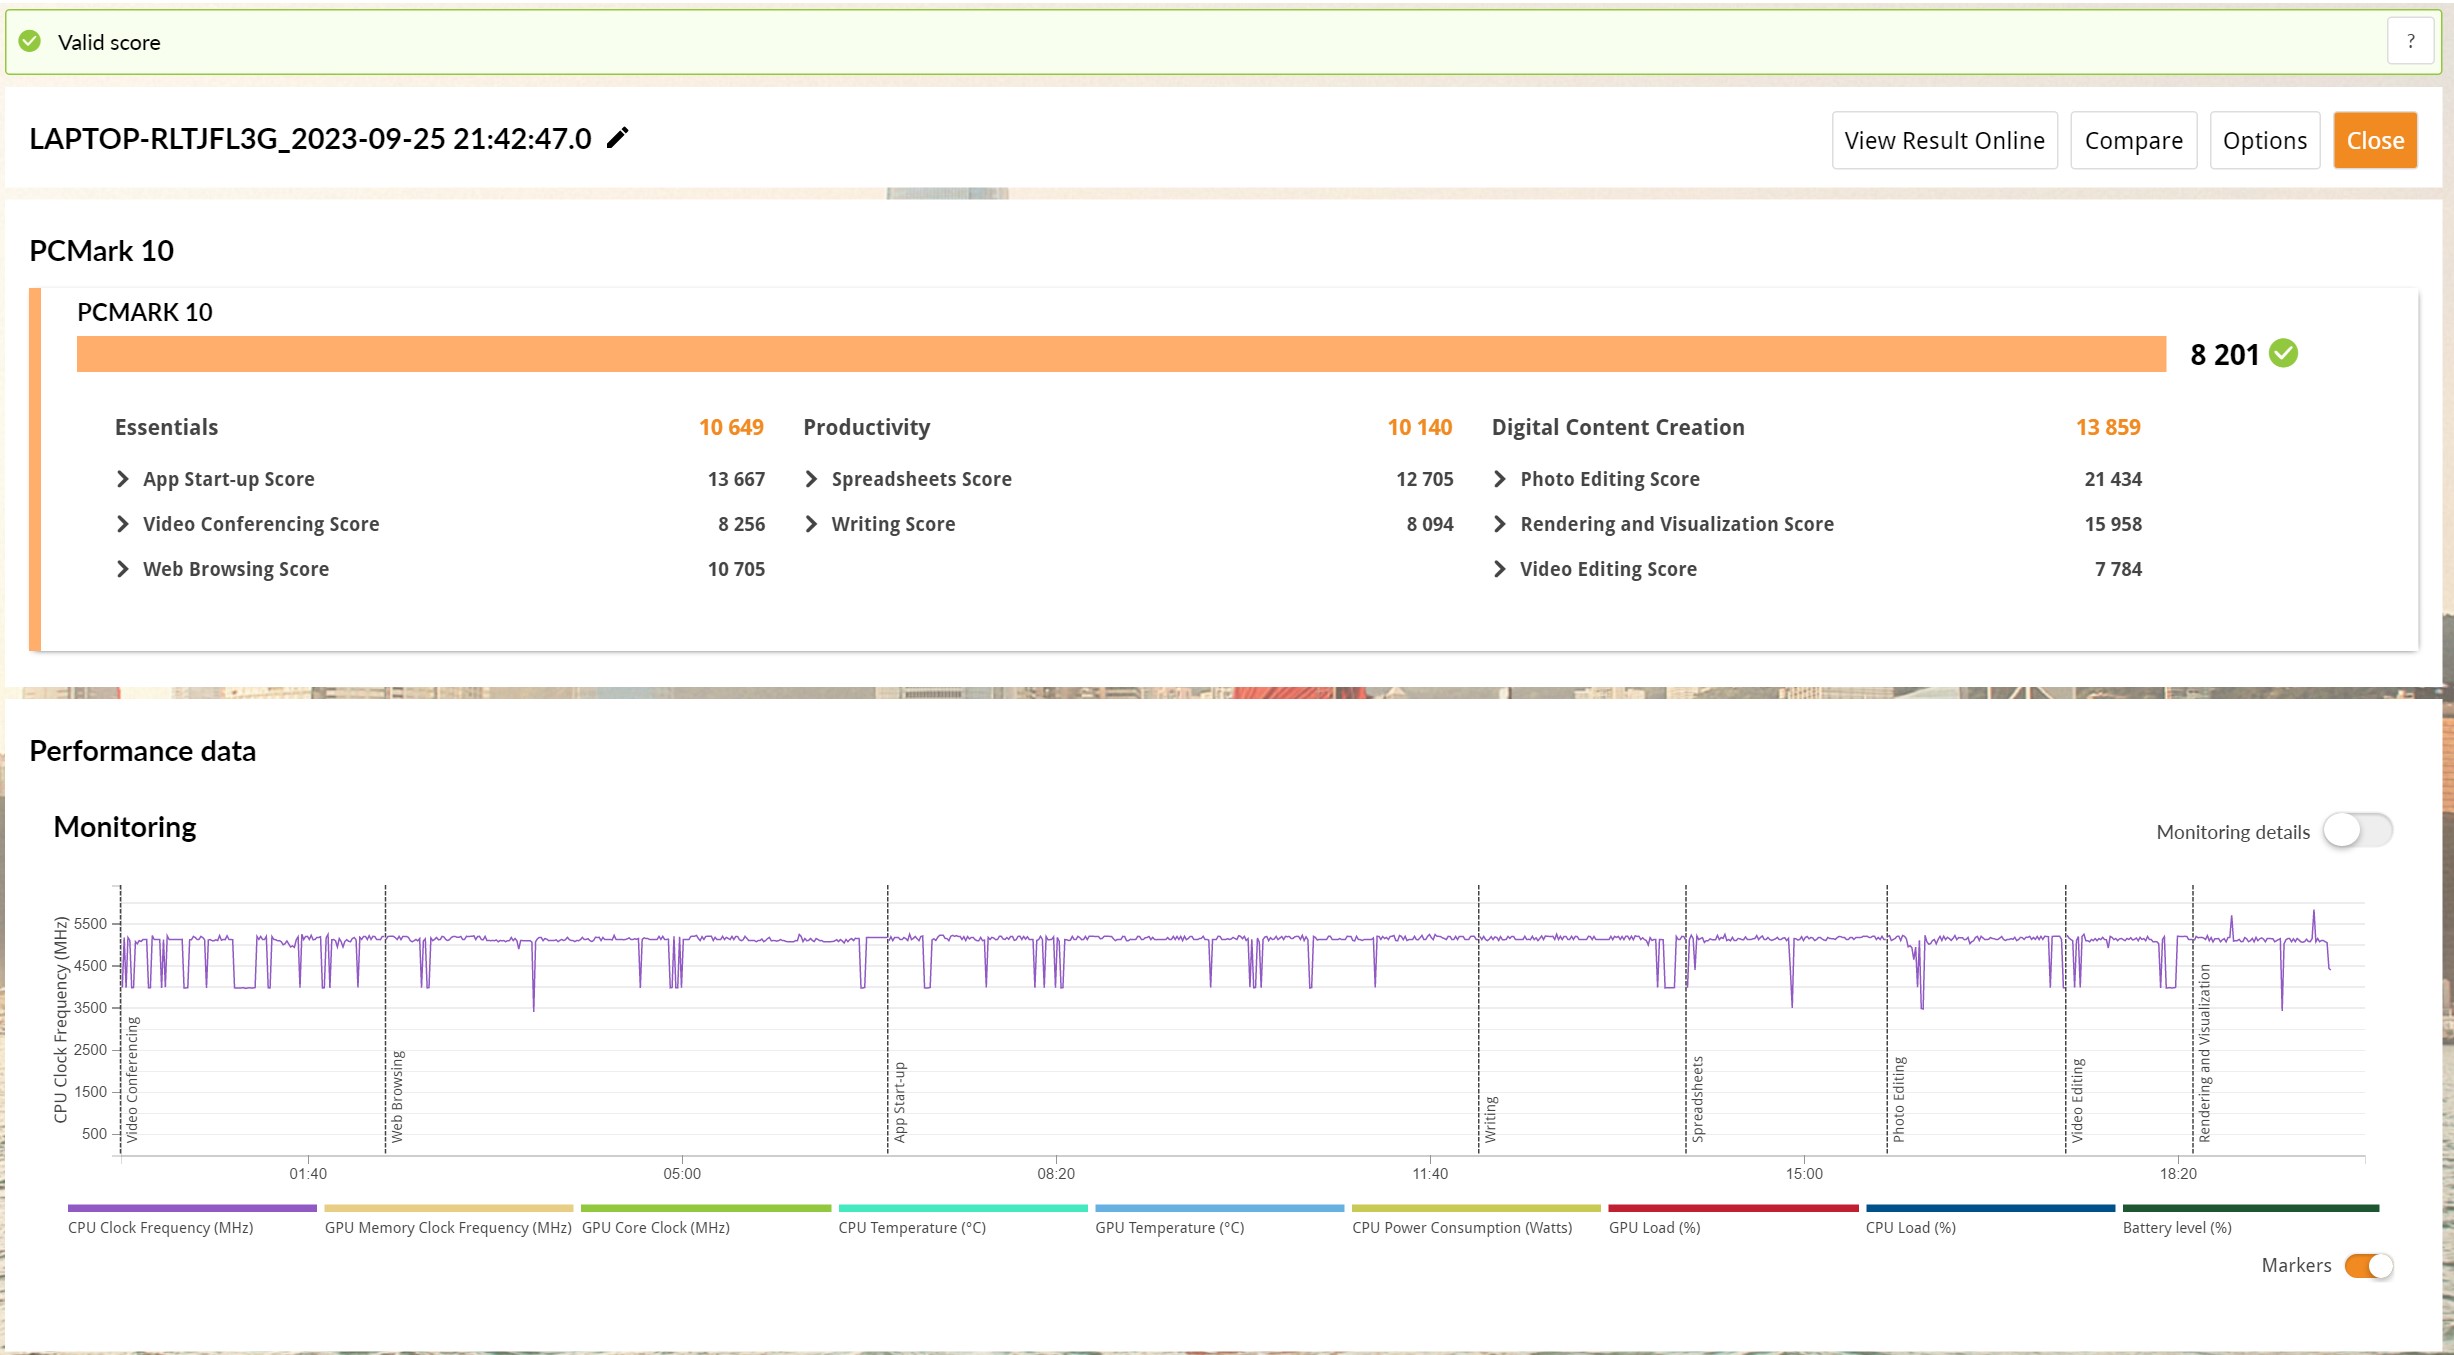Expand Video Conferencing Score row
Viewport: 2454px width, 1355px height.
tap(123, 524)
